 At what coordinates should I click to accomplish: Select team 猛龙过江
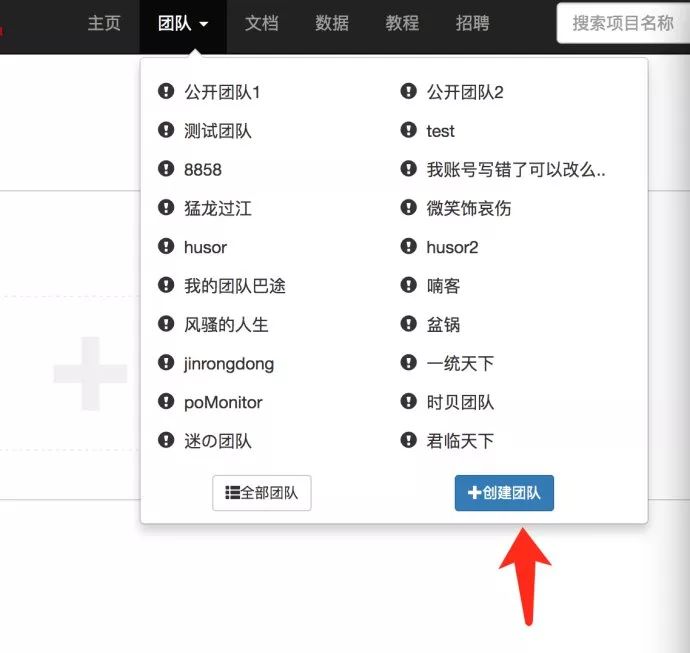tap(218, 208)
